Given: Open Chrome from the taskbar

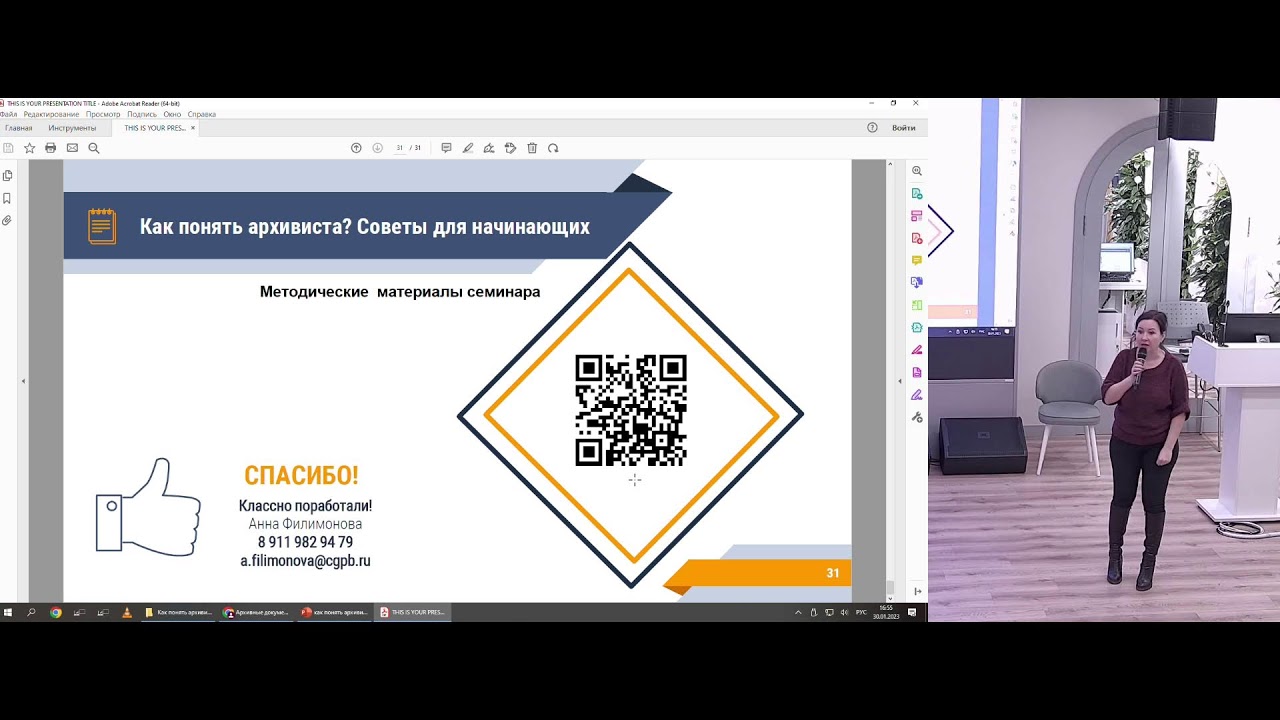Looking at the screenshot, I should coord(56,612).
